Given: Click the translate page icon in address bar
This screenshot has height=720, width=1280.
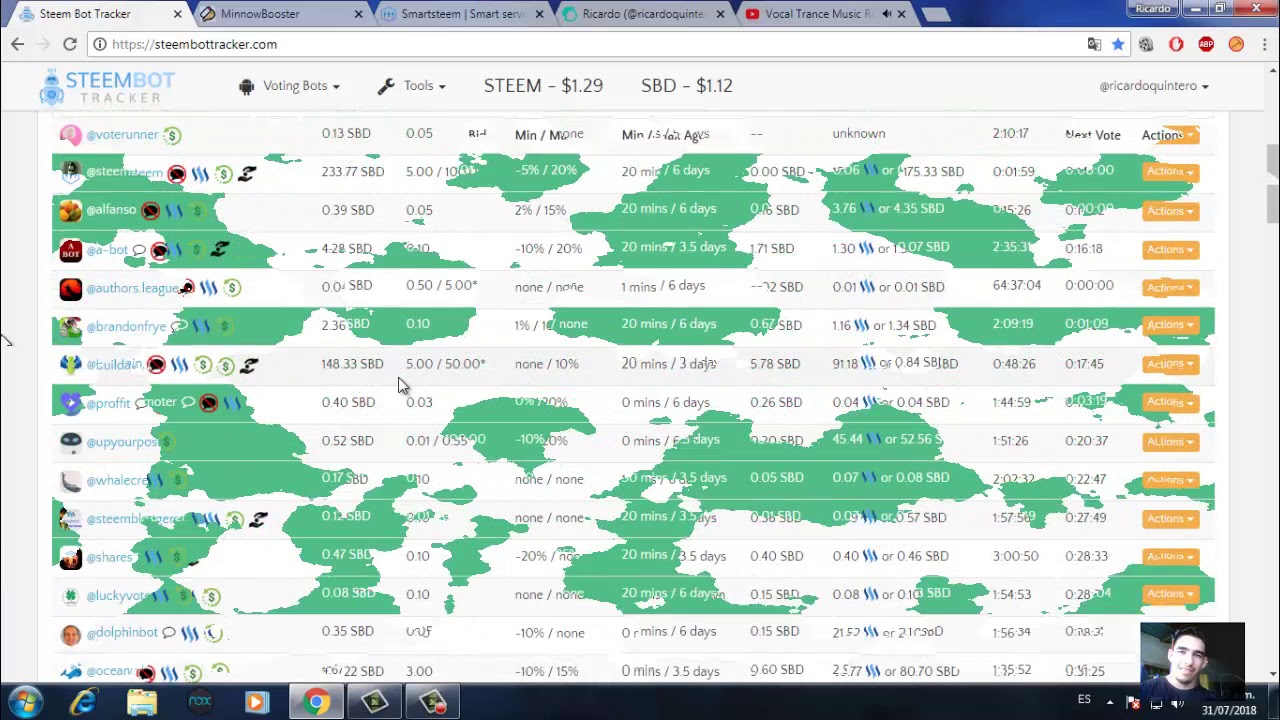Looking at the screenshot, I should pos(1094,44).
